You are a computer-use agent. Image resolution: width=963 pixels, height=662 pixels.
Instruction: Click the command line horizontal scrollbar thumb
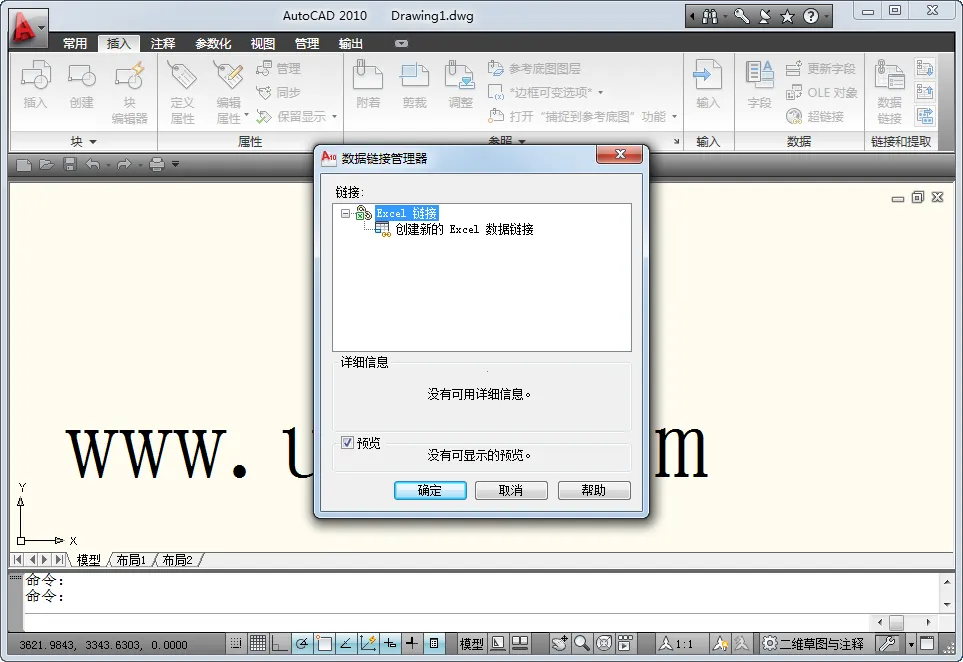tap(896, 622)
